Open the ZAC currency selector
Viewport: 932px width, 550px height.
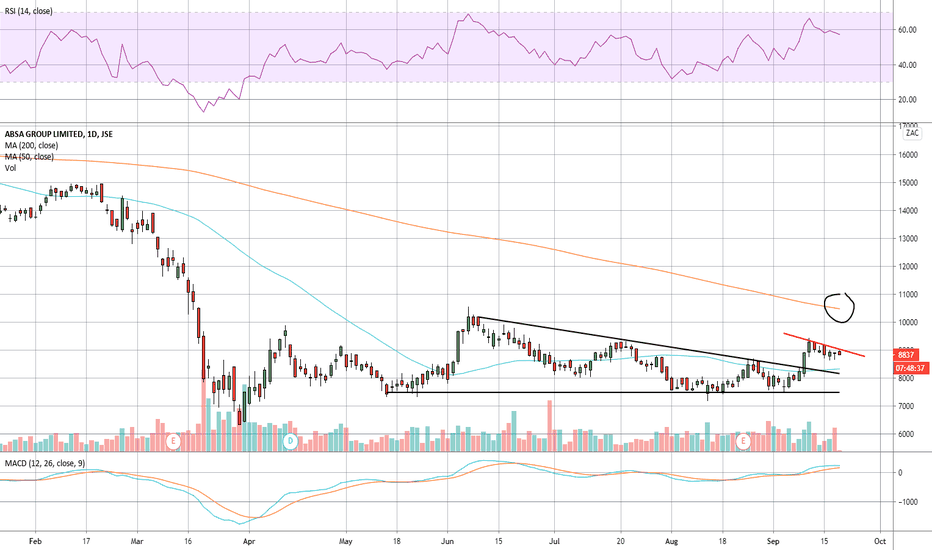(x=912, y=133)
